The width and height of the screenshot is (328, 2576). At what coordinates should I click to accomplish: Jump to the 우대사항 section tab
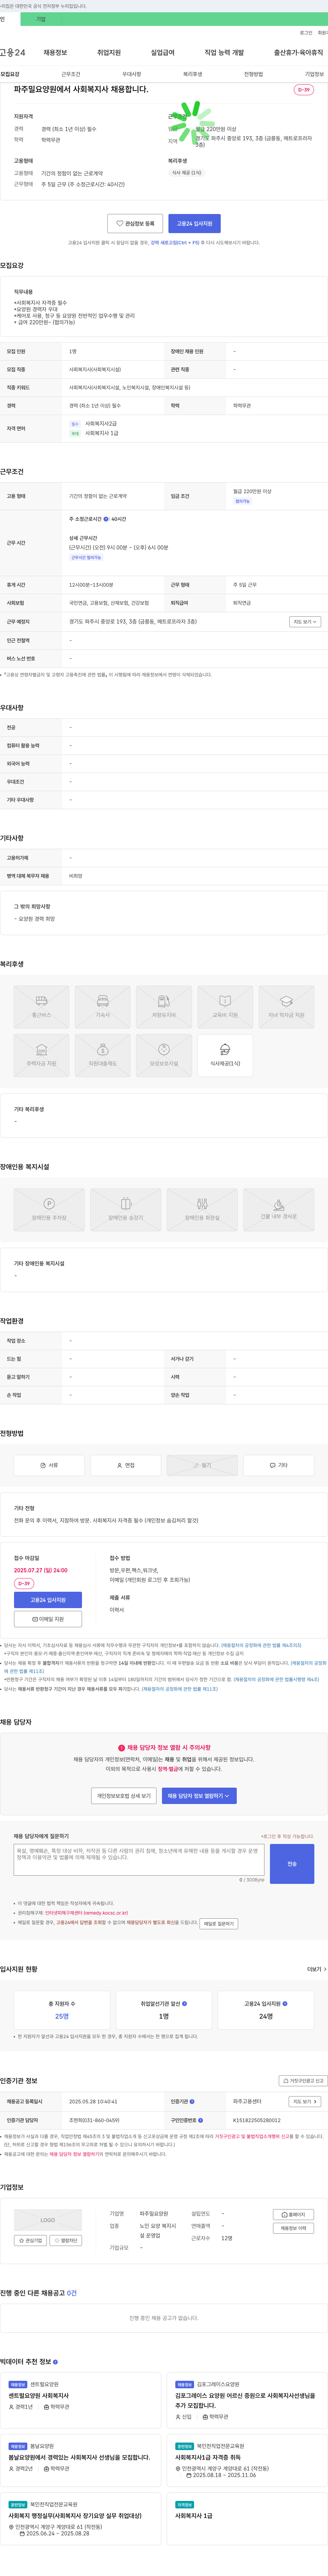132,74
